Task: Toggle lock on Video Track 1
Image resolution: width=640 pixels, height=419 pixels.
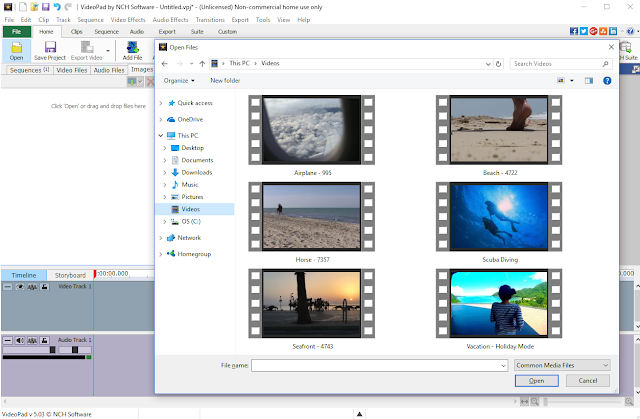Action: [x=44, y=287]
